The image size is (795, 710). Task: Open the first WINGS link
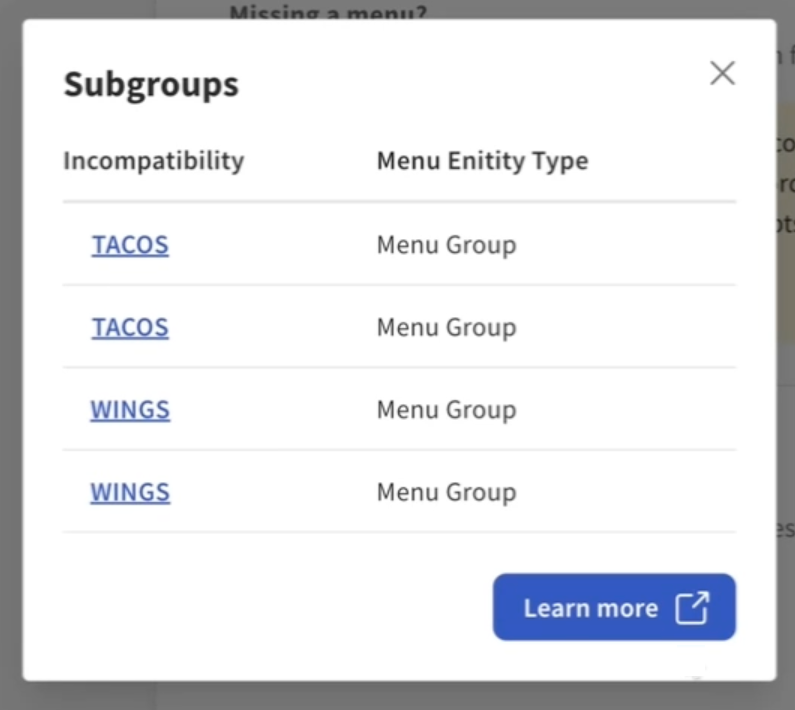pyautogui.click(x=130, y=410)
